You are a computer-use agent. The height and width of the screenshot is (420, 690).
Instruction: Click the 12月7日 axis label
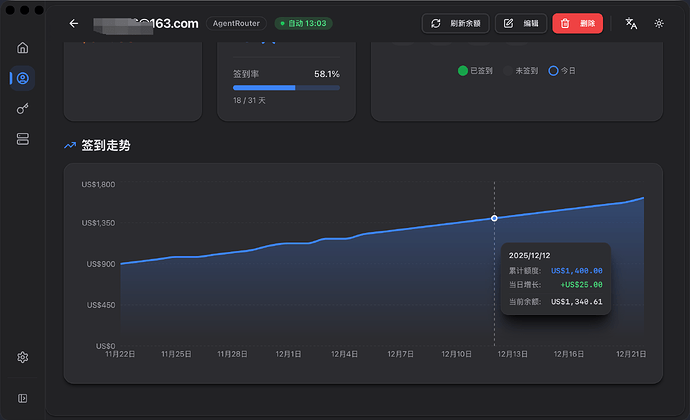(x=400, y=354)
